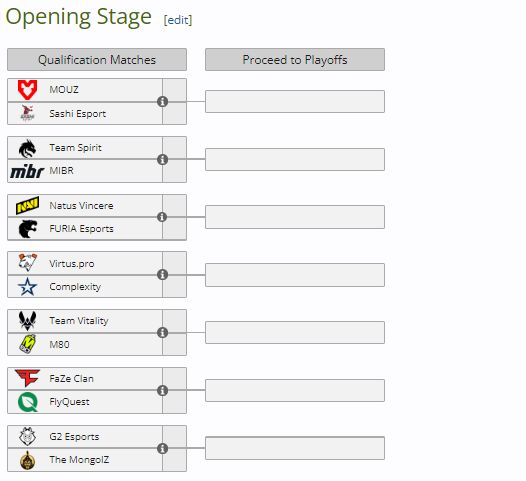
Task: Click the FaZe Clan logo
Action: click(27, 378)
